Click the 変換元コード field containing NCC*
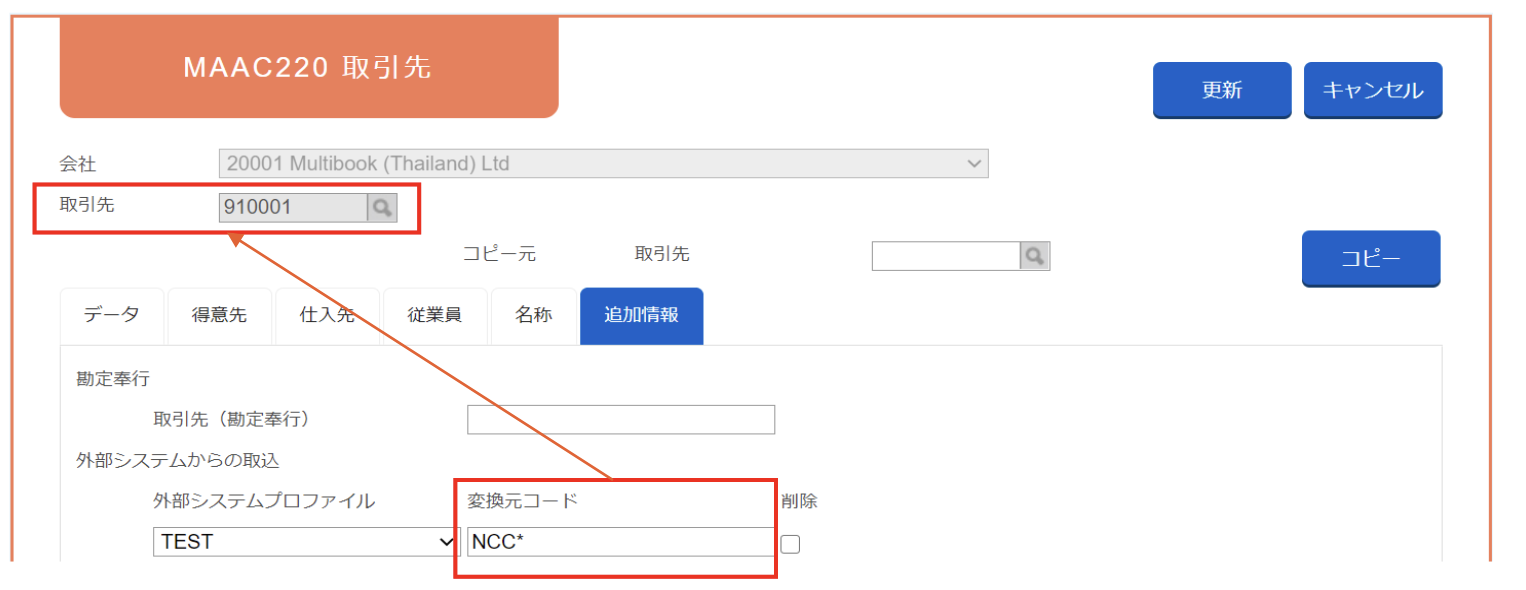Screen dimensions: 1526x590 click(x=620, y=542)
